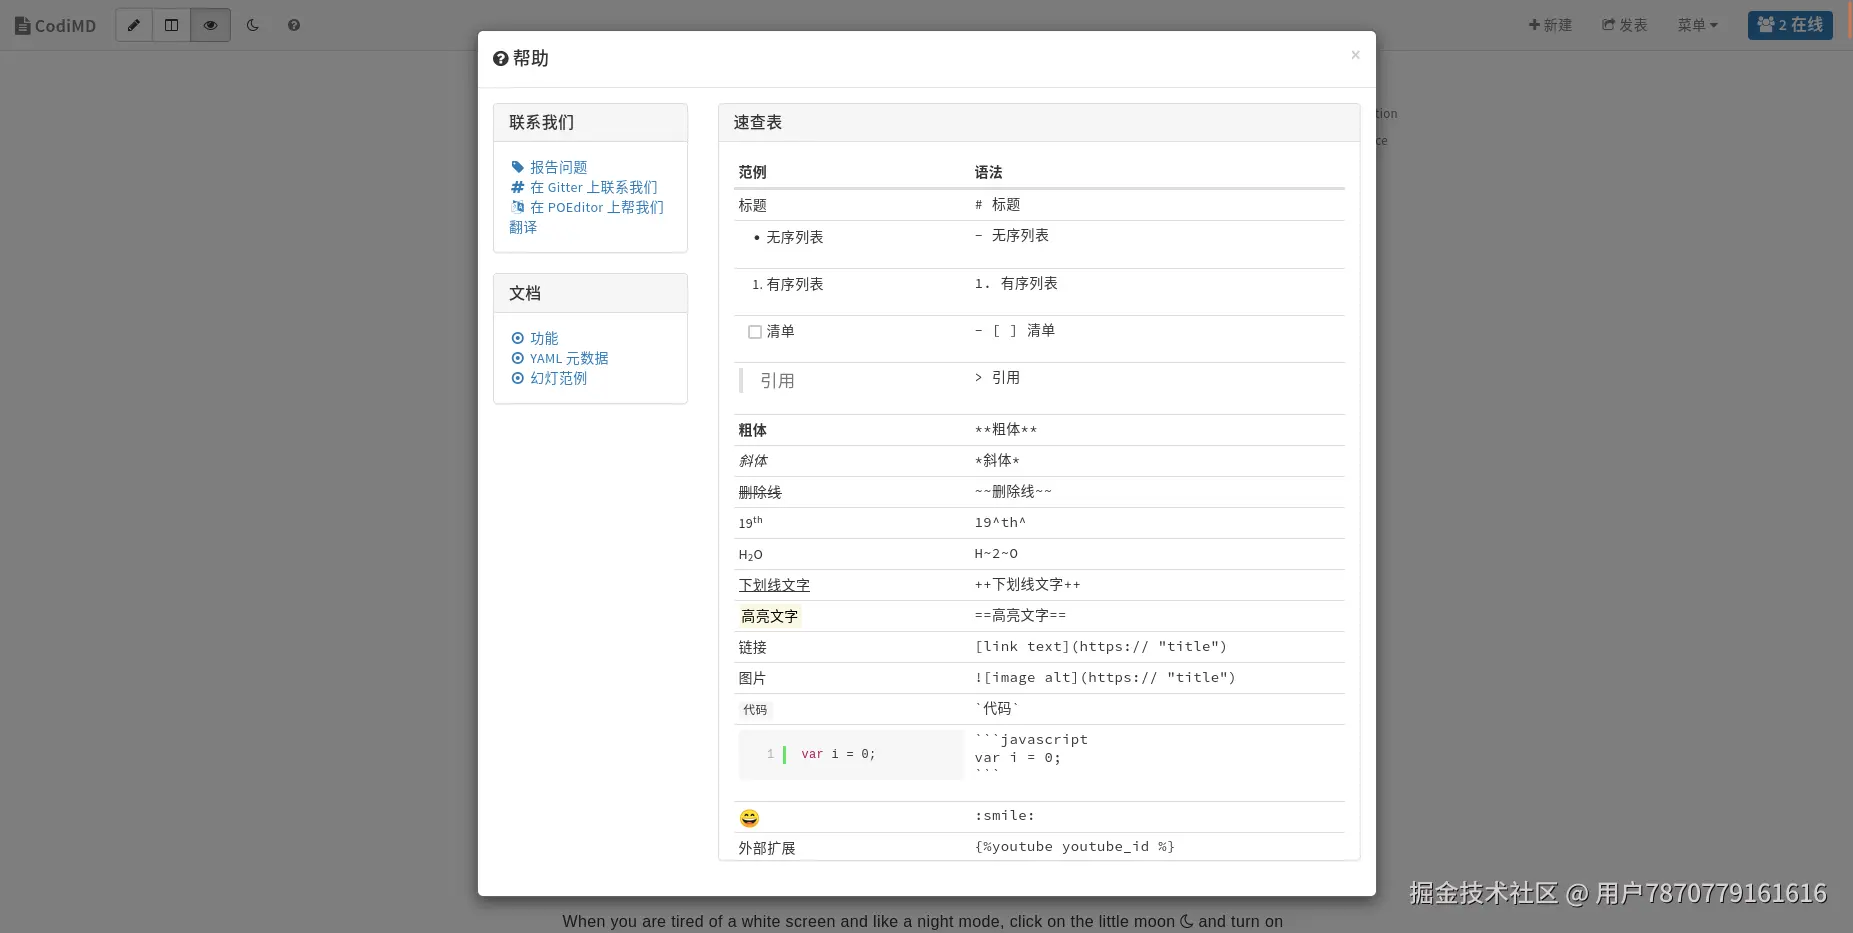This screenshot has height=933, width=1853.
Task: Show the 2 在线 online users list
Action: [x=1790, y=25]
